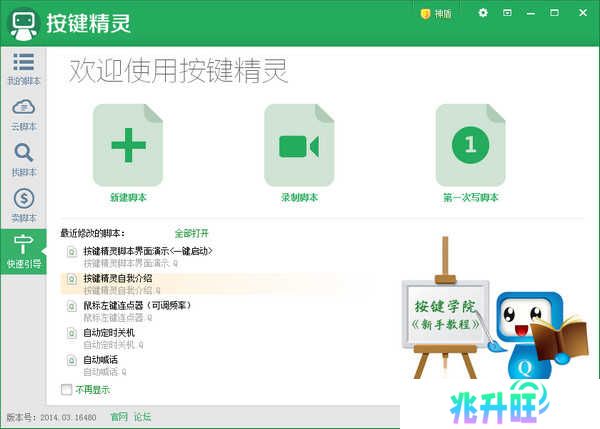Click the 新建脚本 label

coord(128,197)
